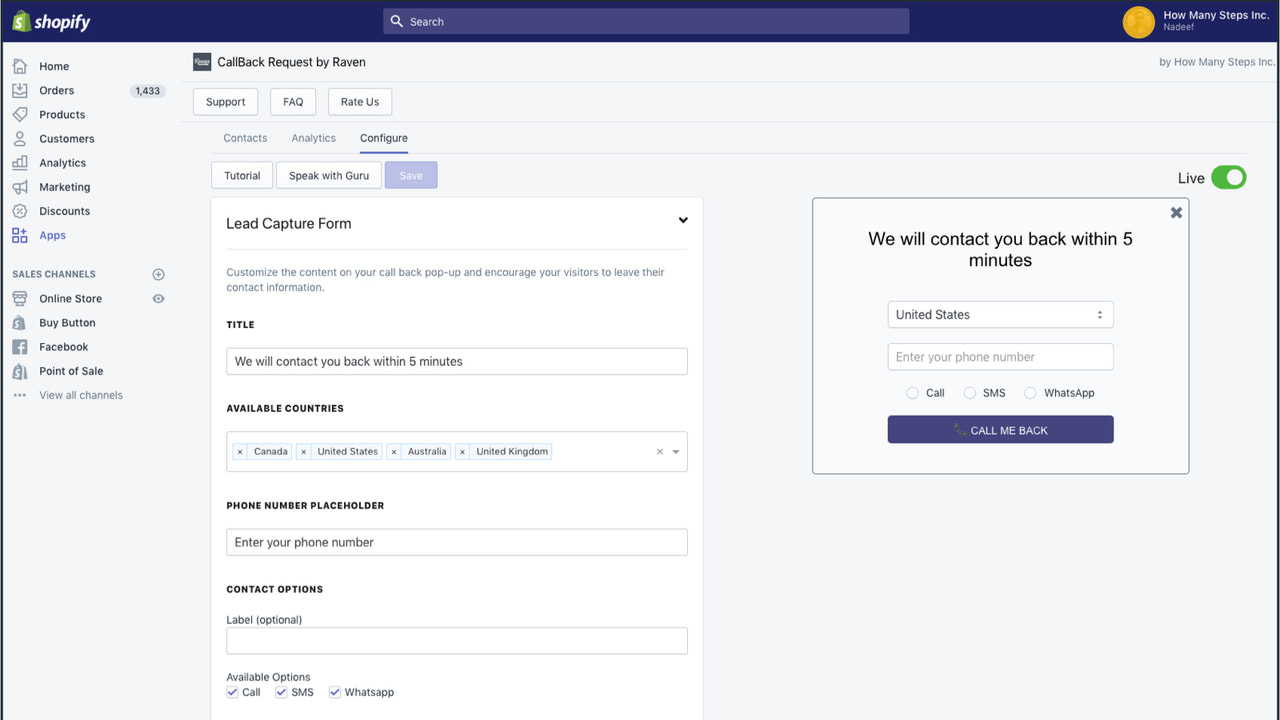Open Point of Sale channel

pyautogui.click(x=68, y=370)
